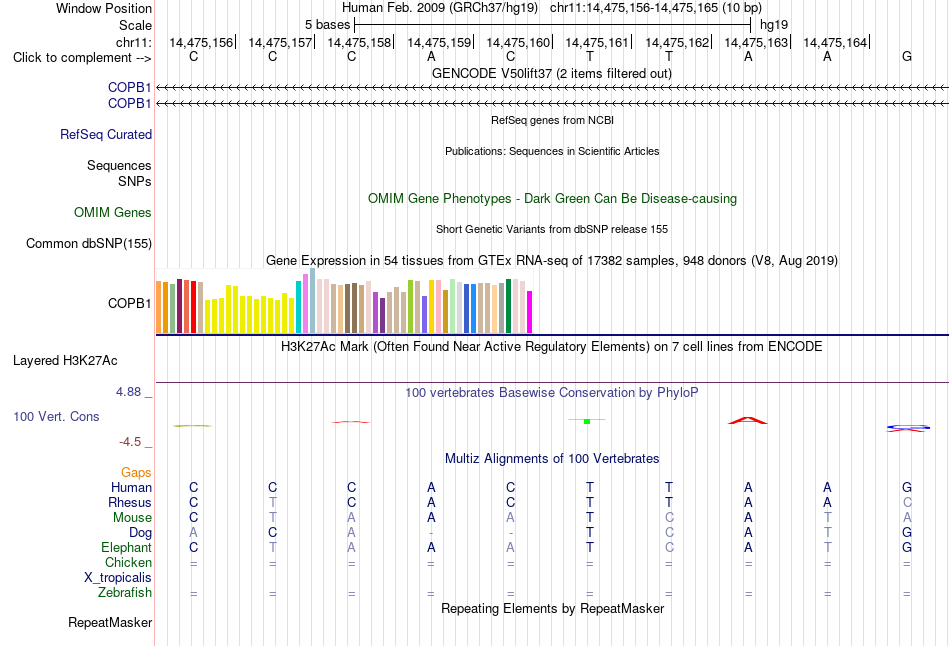Select the X_tropicalis species label

[118, 578]
